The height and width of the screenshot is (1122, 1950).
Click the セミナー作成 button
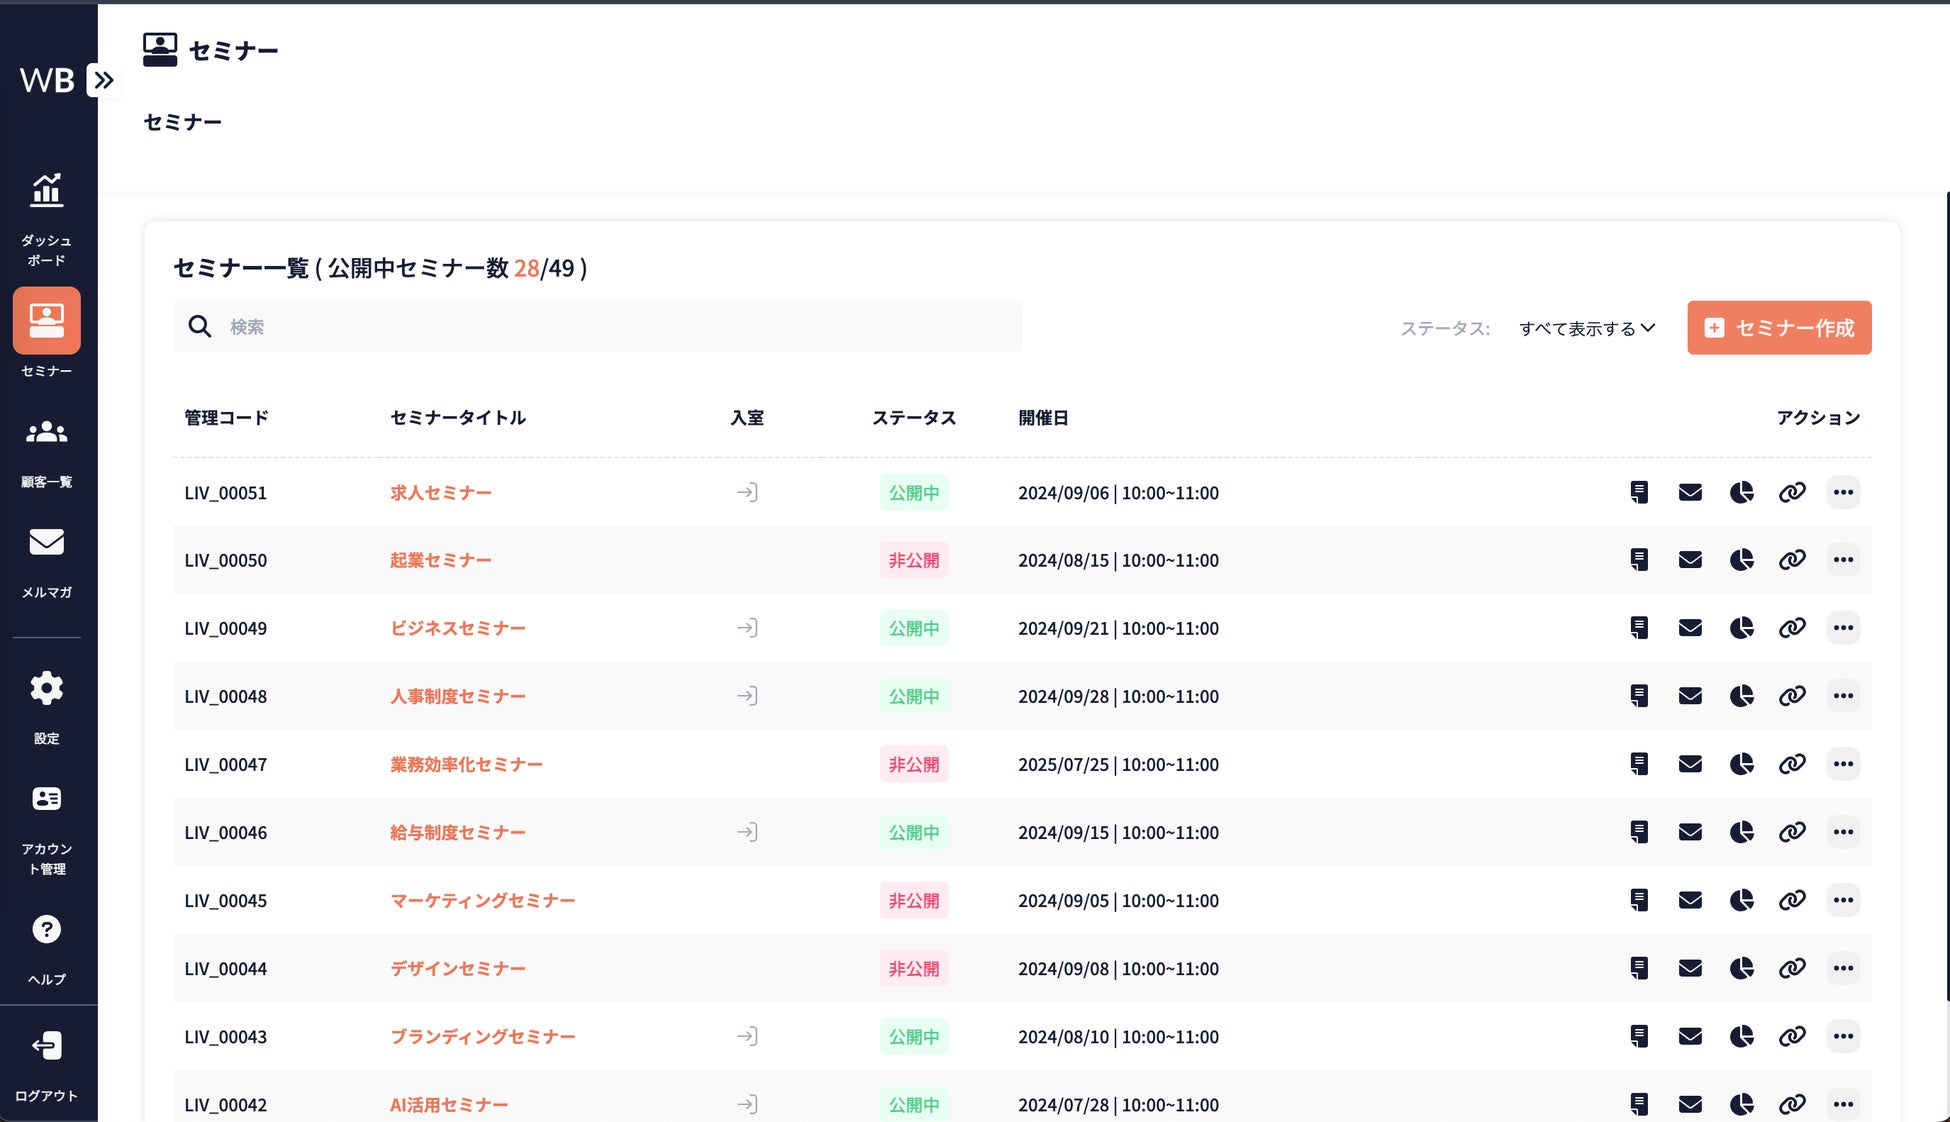(x=1779, y=328)
